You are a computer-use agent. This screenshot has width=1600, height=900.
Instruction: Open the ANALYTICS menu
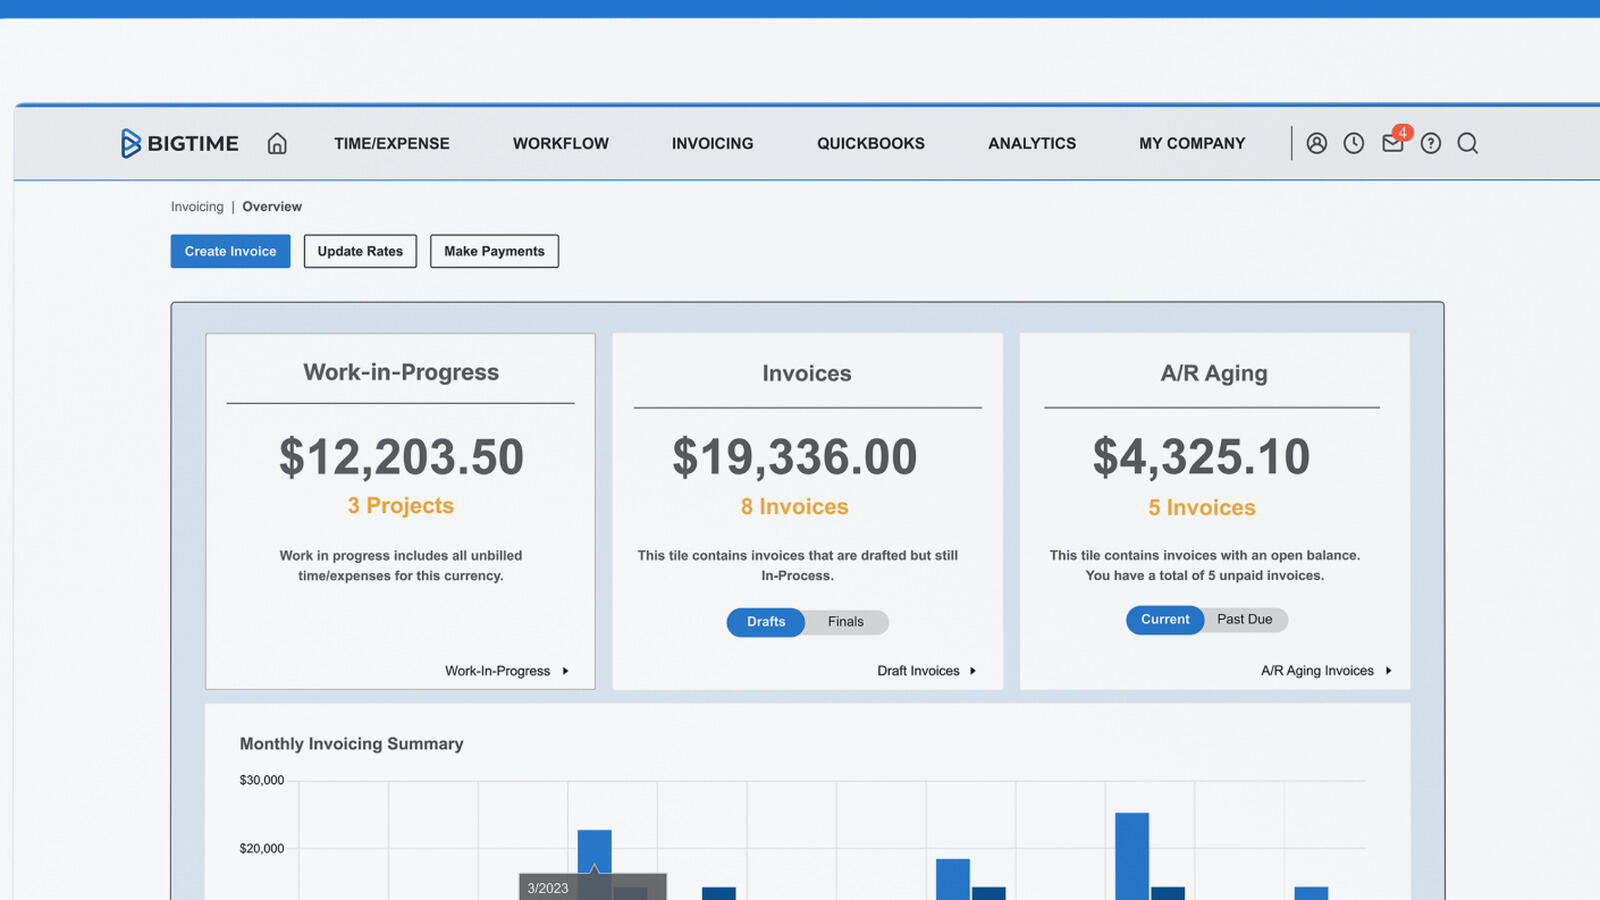point(1032,143)
